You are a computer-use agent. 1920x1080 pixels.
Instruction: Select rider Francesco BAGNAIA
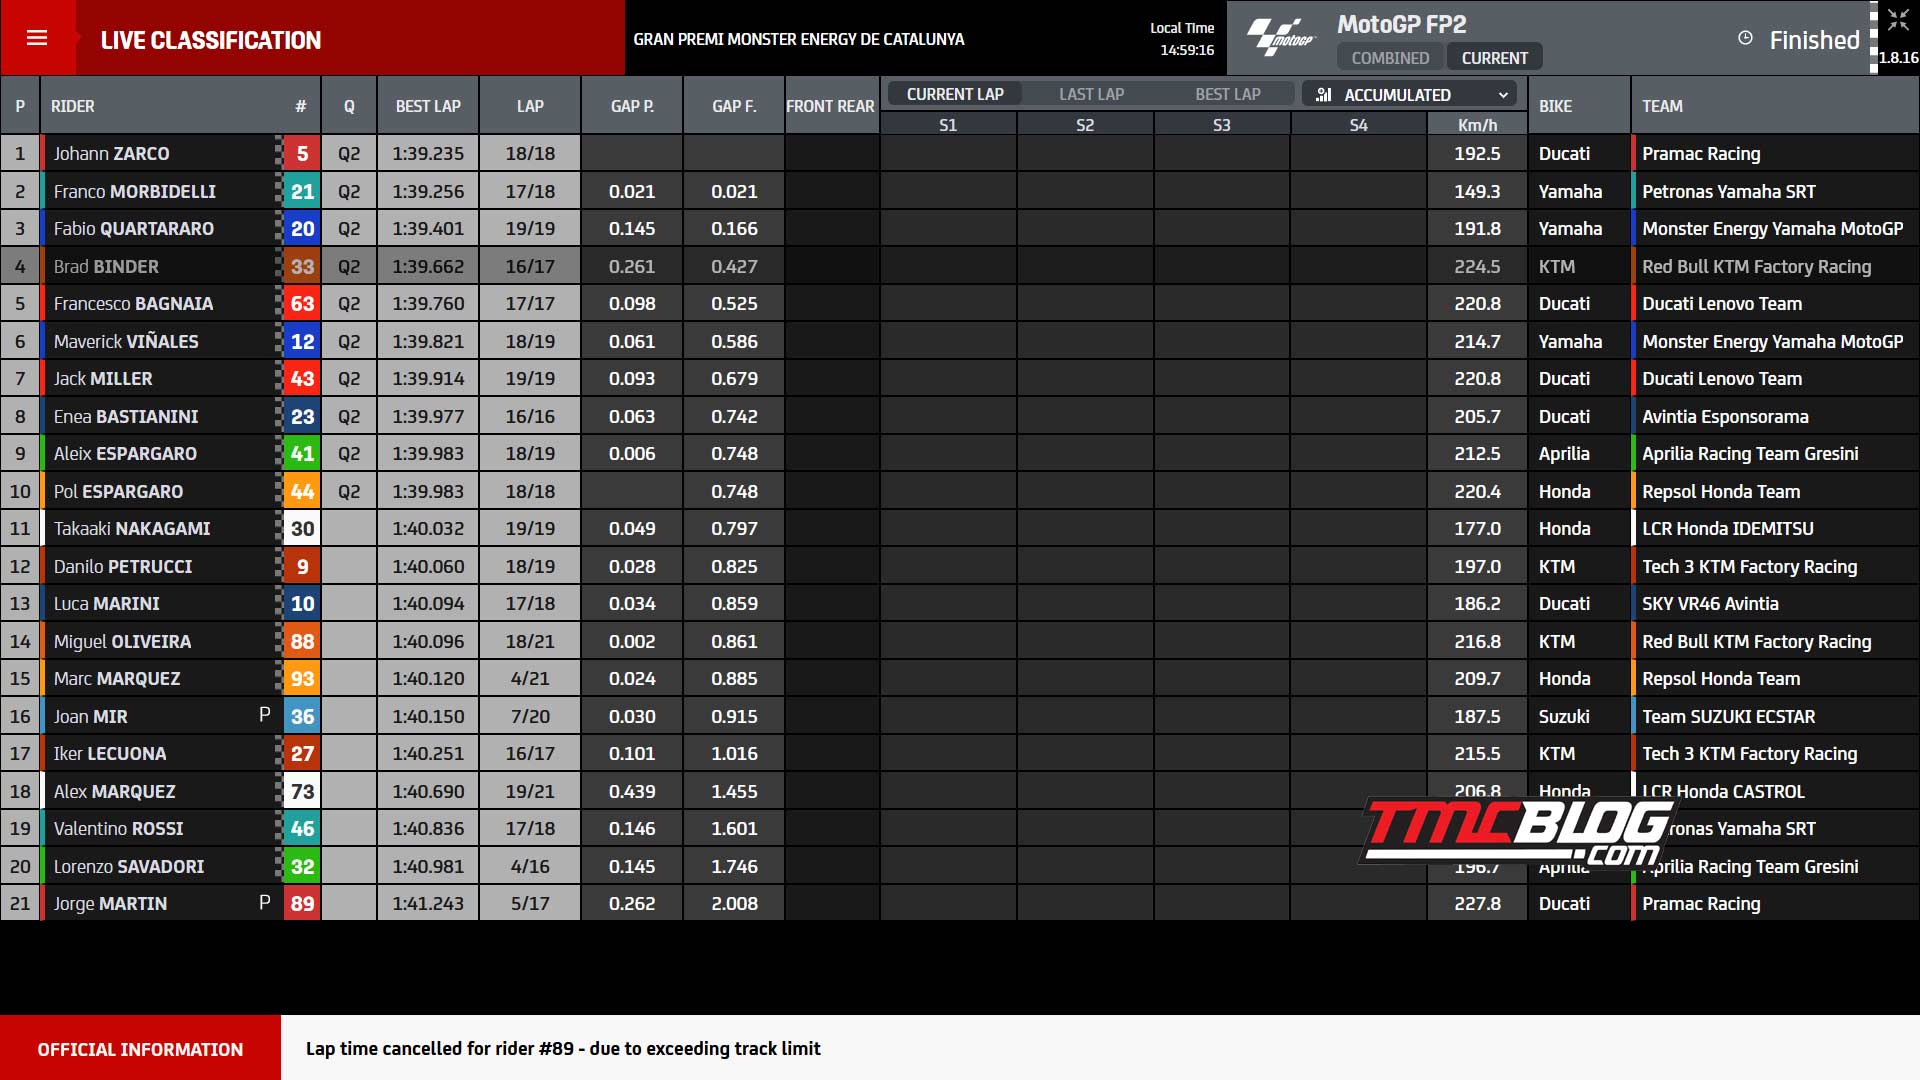pos(133,303)
